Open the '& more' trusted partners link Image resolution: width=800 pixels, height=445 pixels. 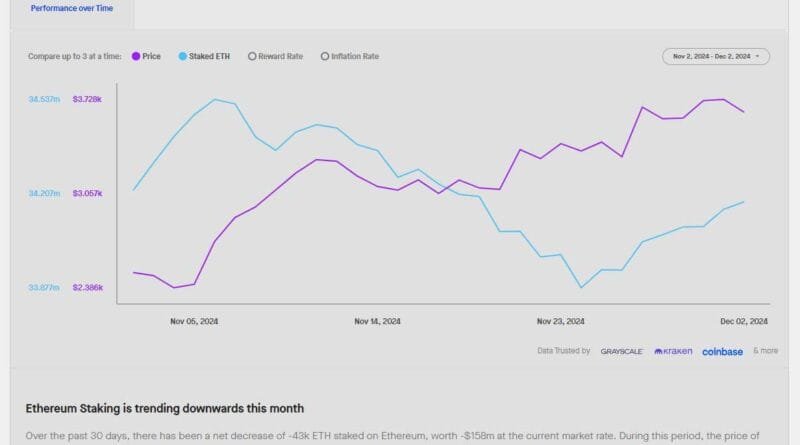click(766, 351)
